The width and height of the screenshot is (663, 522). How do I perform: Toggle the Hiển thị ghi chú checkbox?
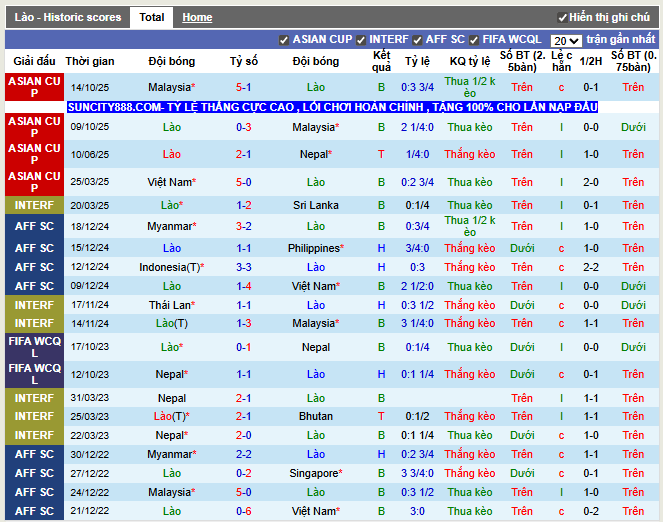(562, 17)
